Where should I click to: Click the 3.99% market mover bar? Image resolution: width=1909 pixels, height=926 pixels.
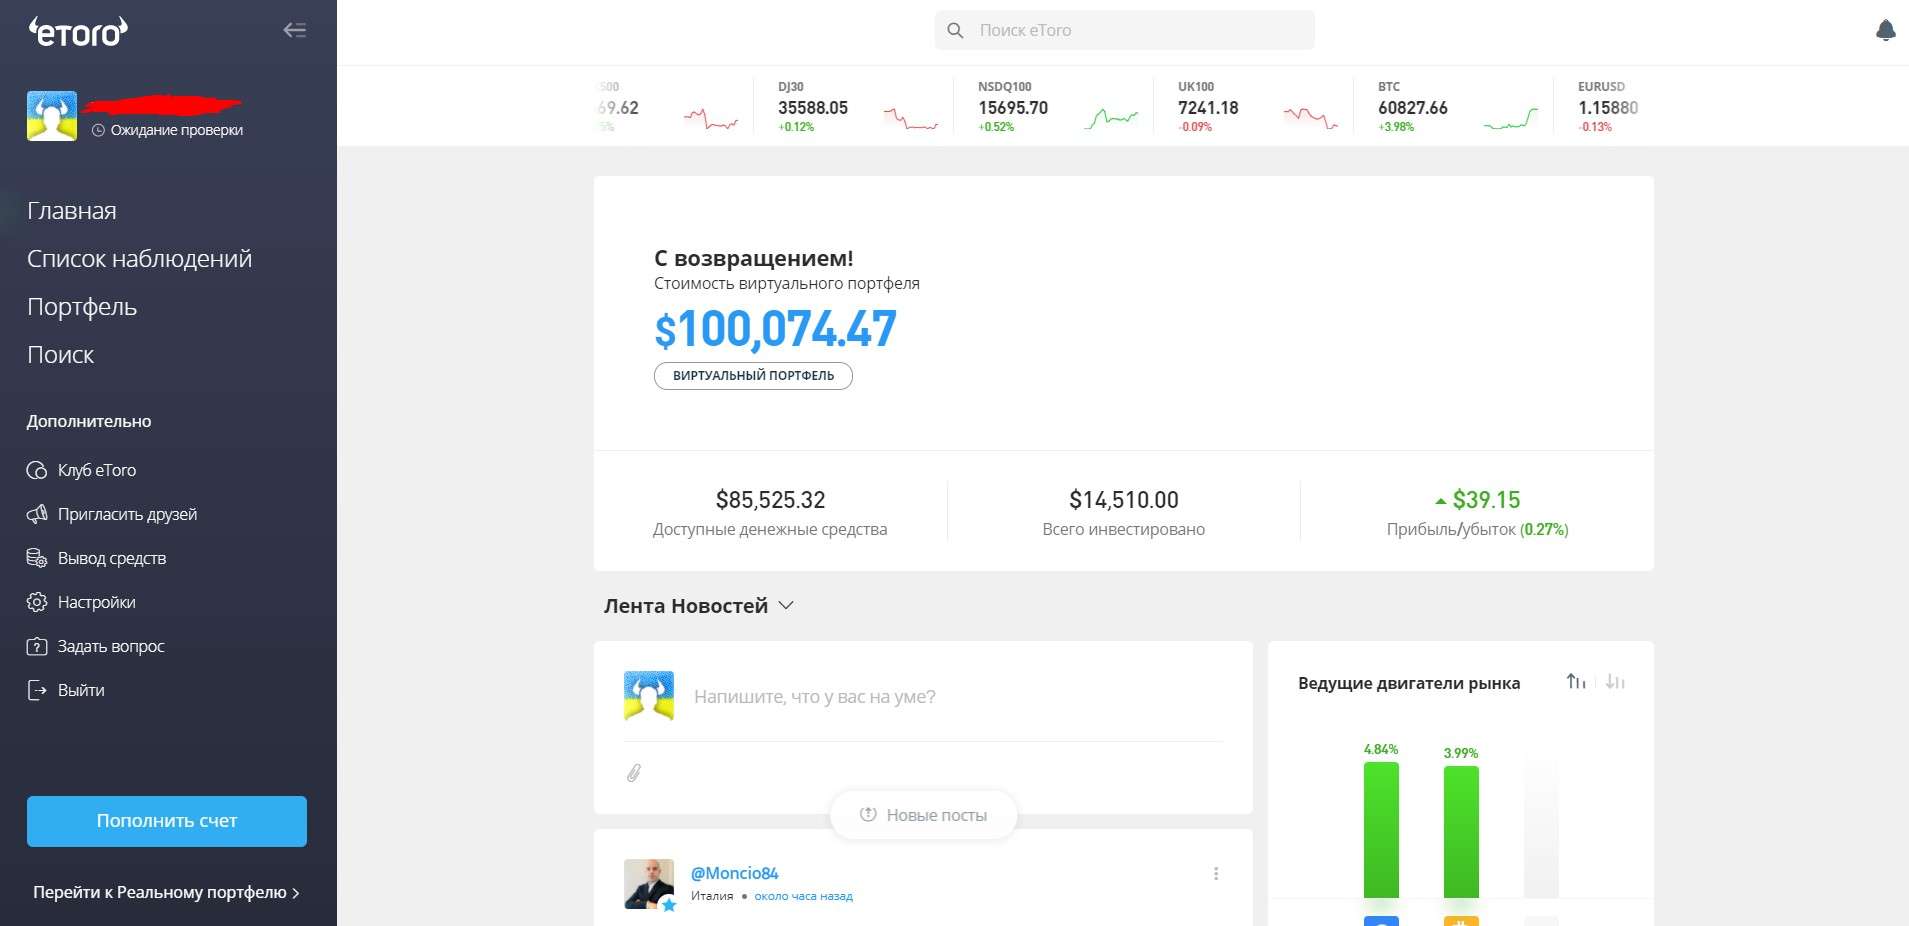click(1461, 832)
